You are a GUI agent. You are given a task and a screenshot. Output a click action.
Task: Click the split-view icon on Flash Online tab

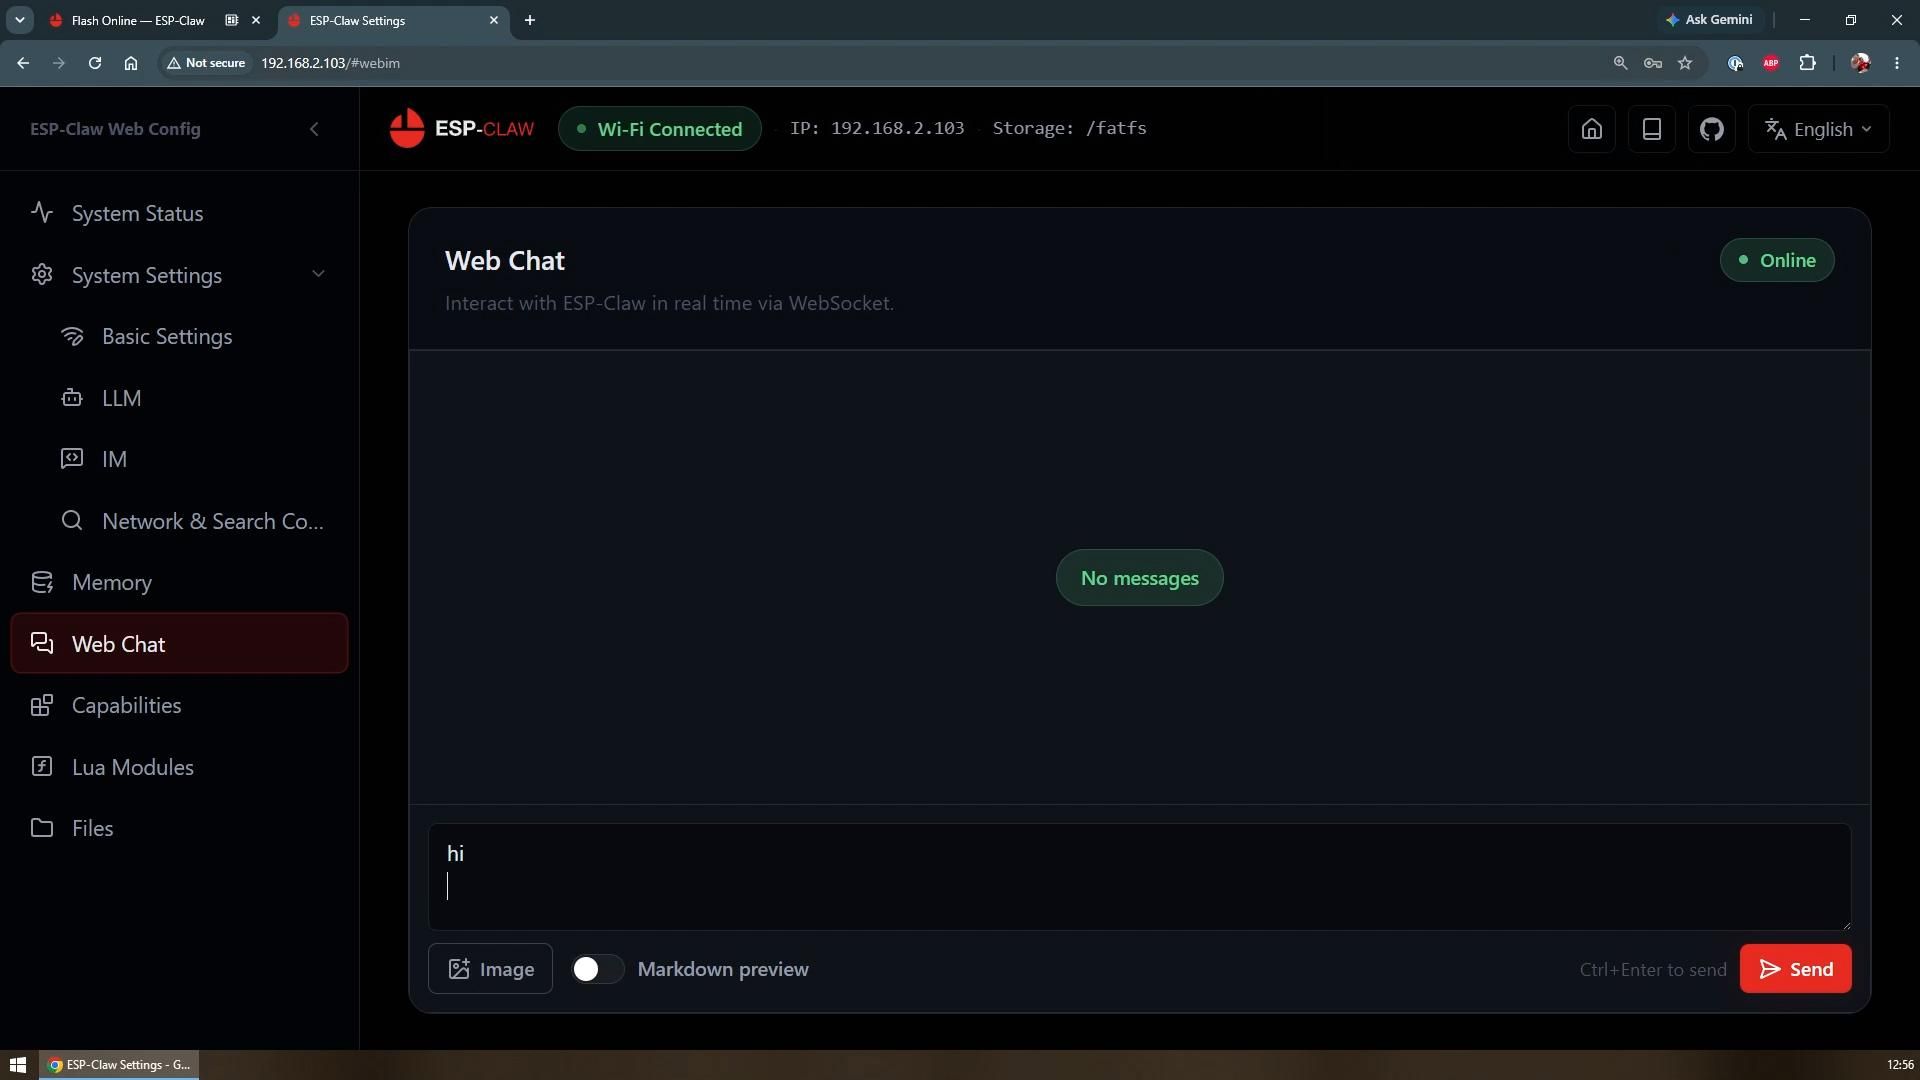pos(231,20)
